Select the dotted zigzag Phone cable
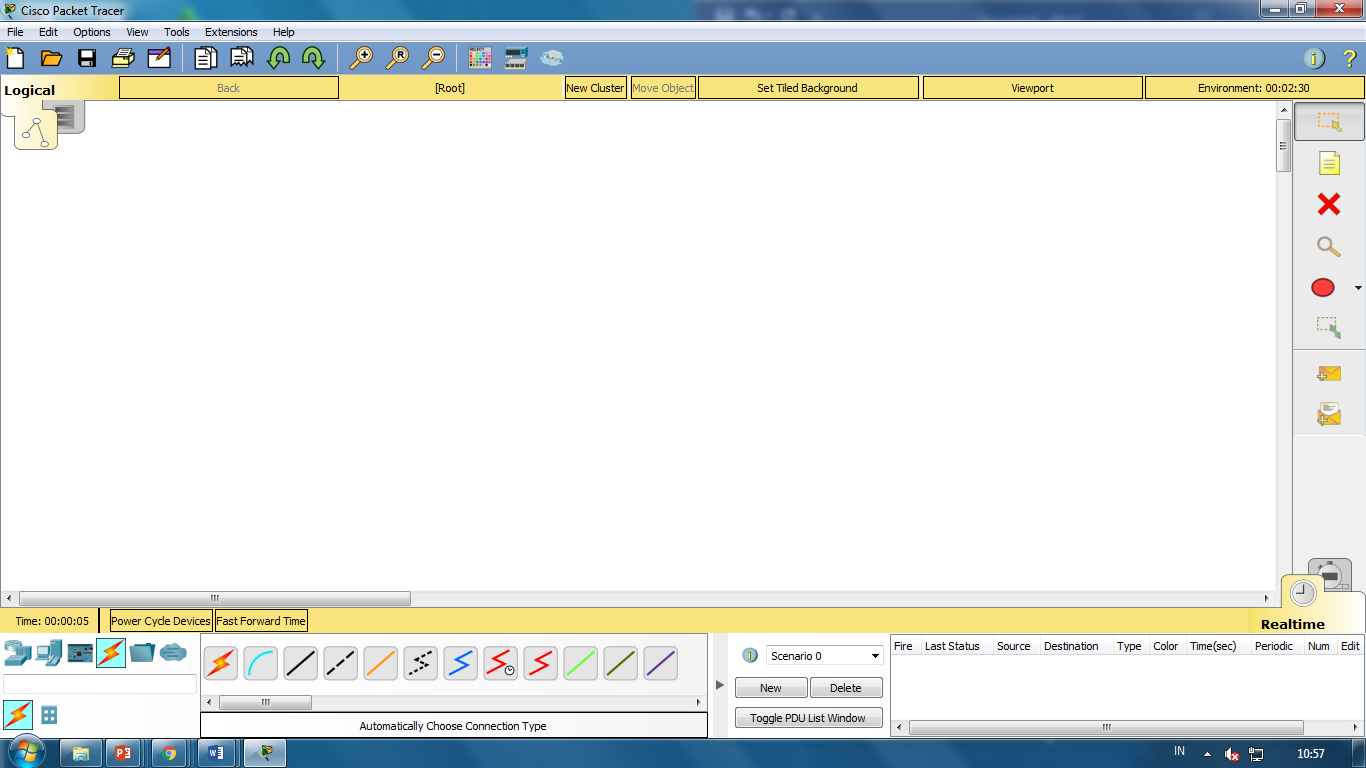 [421, 663]
